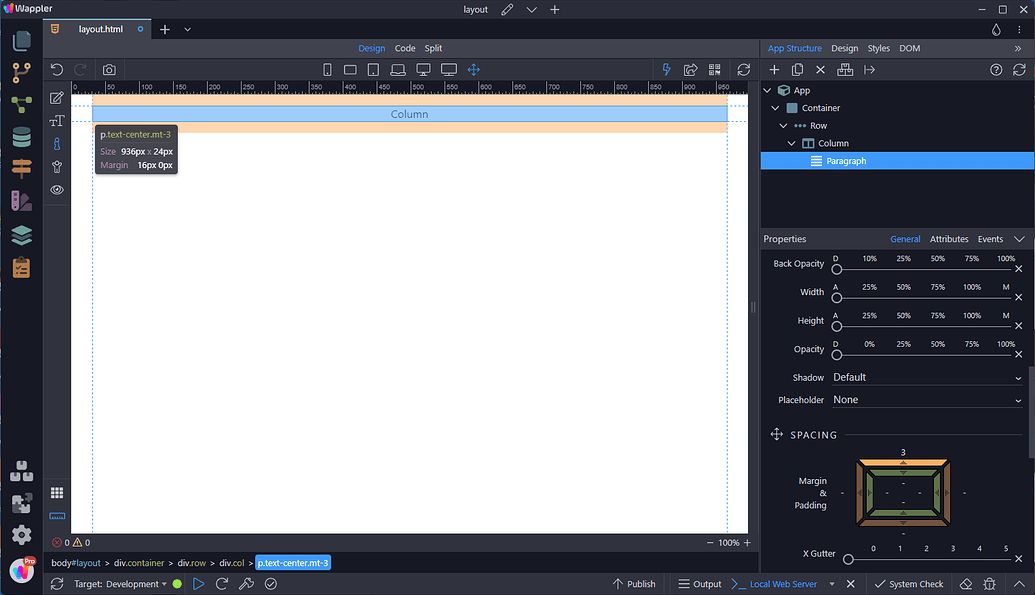Select the mobile phone viewport icon
This screenshot has width=1035, height=595.
point(327,69)
